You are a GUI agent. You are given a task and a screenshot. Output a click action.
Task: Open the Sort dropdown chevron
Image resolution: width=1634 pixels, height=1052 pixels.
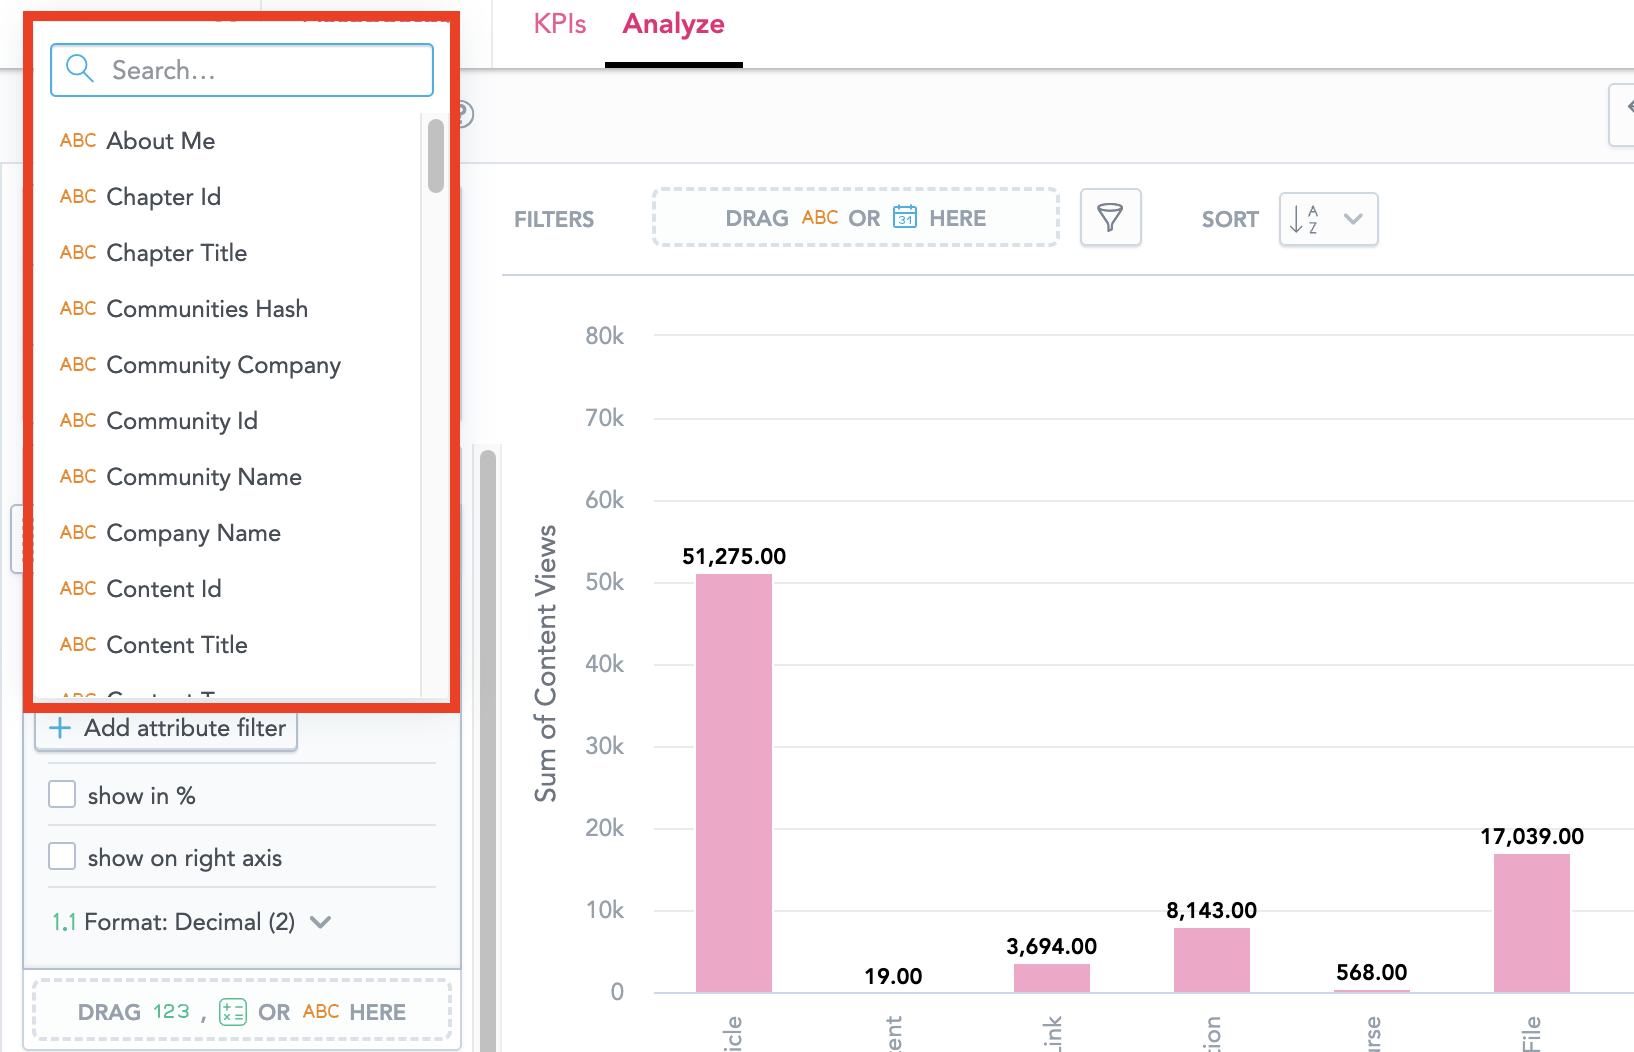coord(1353,219)
